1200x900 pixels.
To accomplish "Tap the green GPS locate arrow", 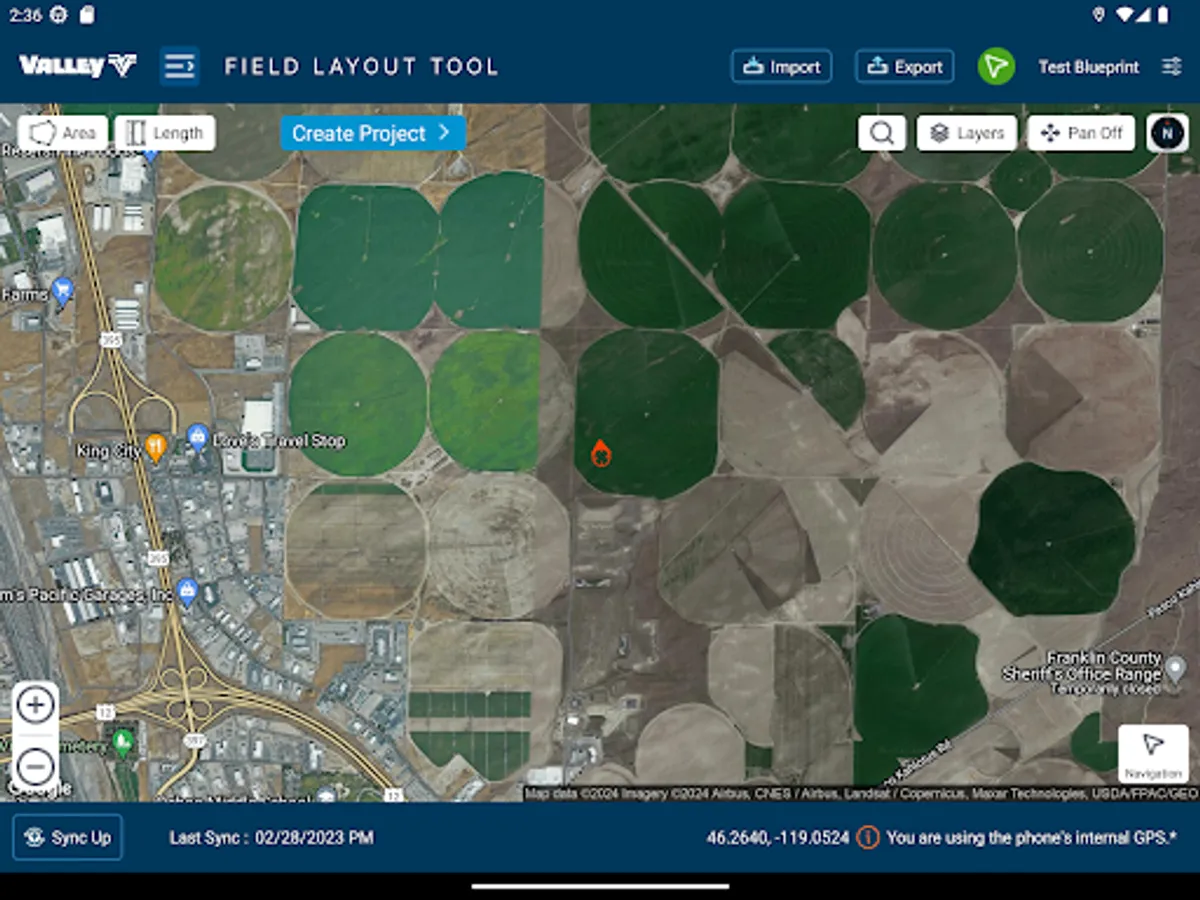I will point(996,66).
